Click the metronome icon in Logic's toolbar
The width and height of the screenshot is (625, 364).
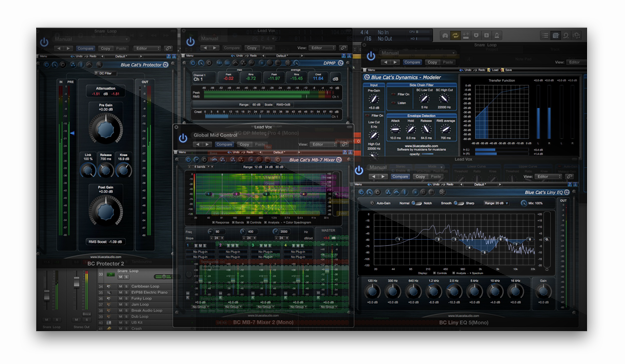(497, 35)
